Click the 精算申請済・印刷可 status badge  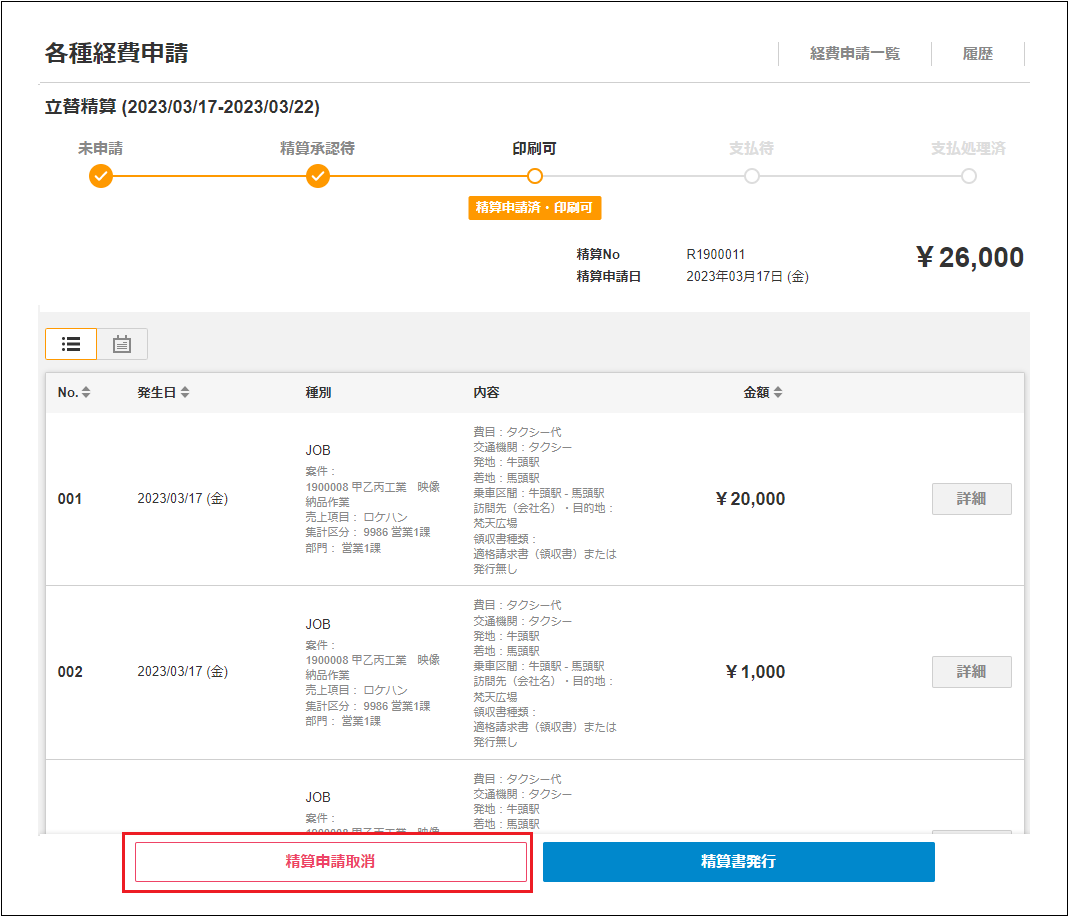pos(534,208)
